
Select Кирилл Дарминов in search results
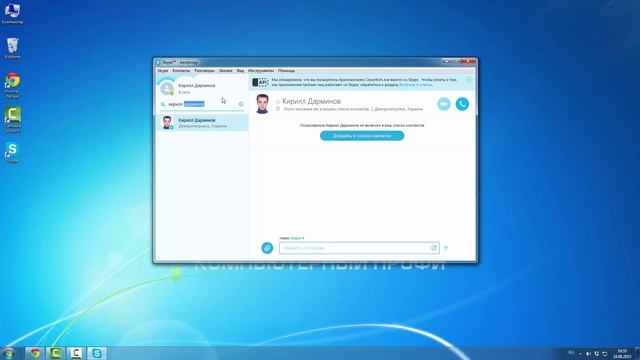(x=203, y=122)
